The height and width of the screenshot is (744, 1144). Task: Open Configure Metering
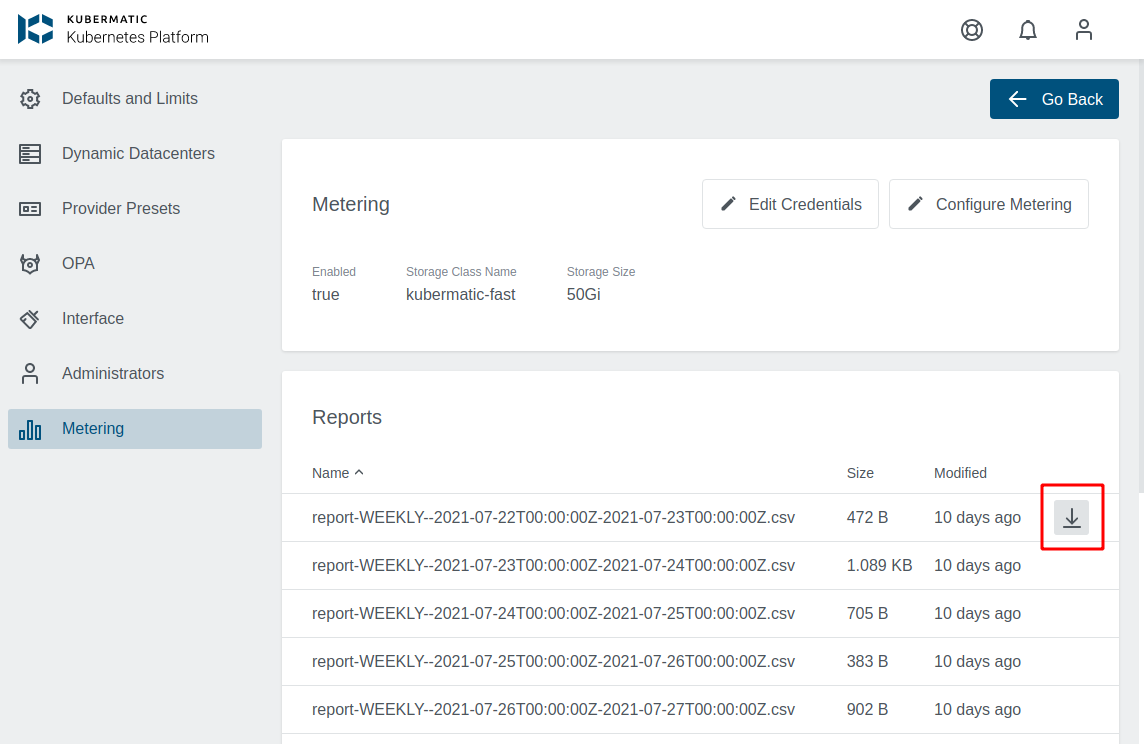988,203
